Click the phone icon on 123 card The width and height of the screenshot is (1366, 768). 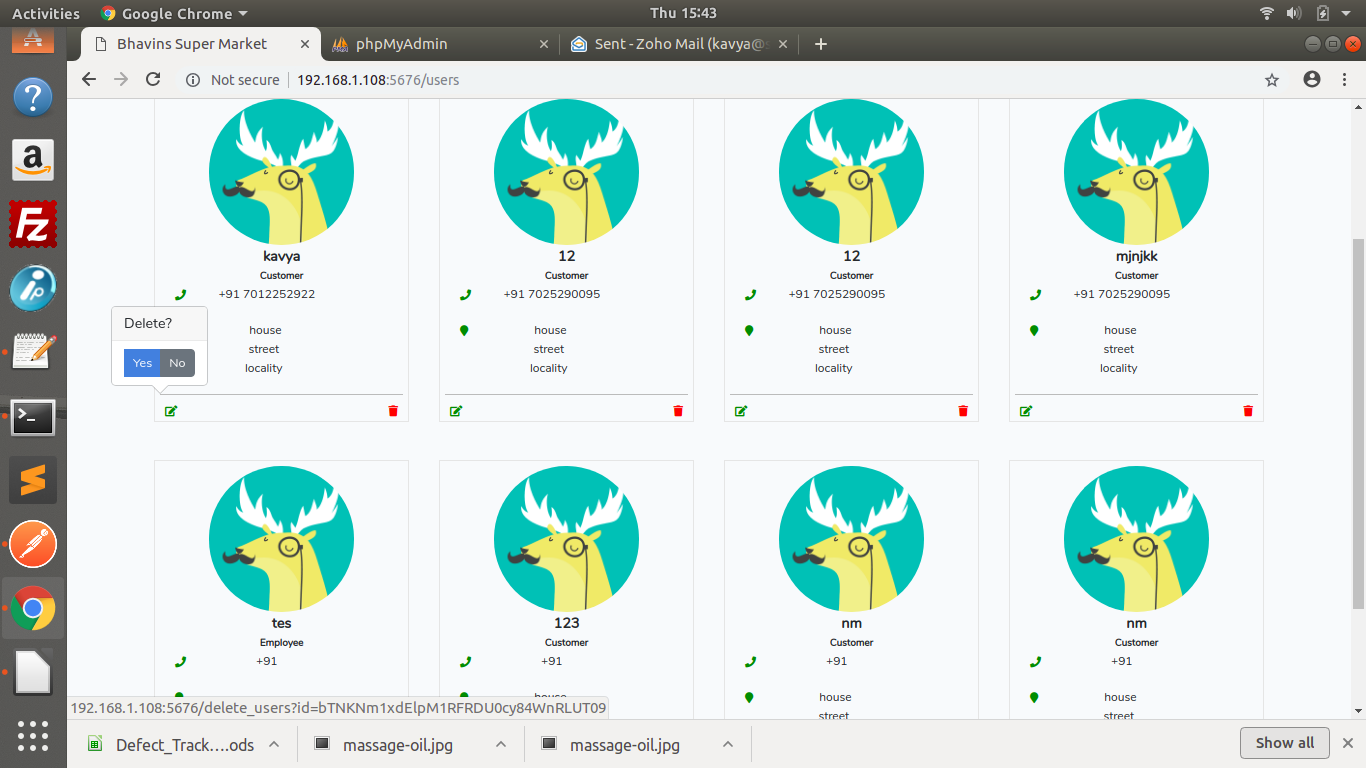pos(465,662)
